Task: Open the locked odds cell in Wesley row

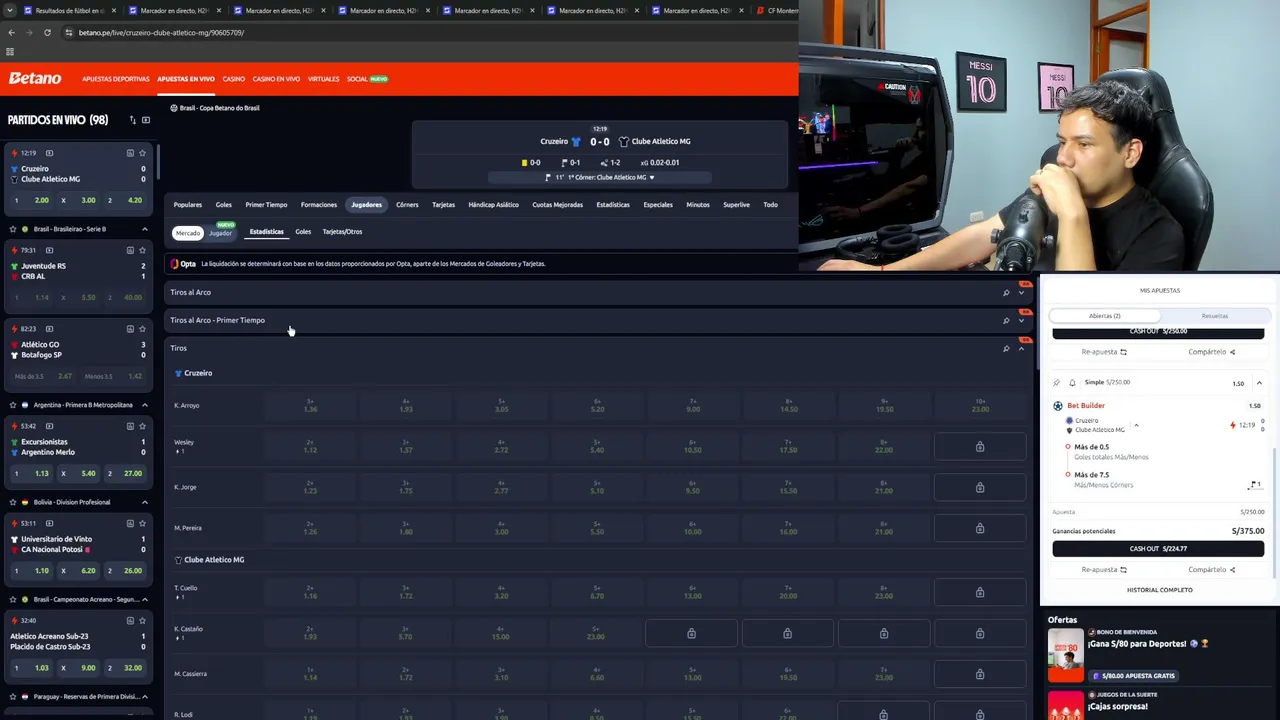Action: click(980, 447)
